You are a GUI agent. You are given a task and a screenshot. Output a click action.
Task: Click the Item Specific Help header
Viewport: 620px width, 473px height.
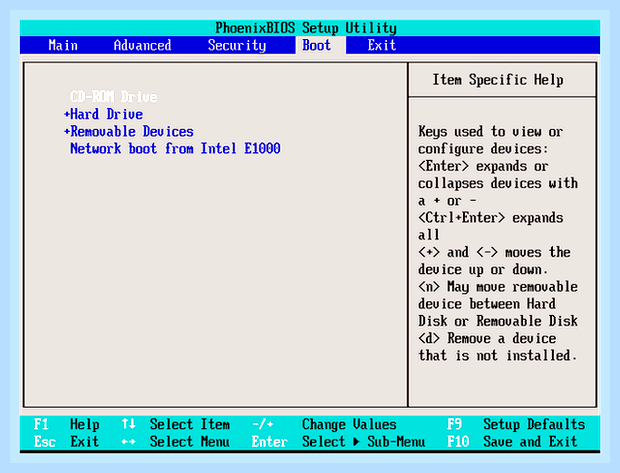pos(498,80)
